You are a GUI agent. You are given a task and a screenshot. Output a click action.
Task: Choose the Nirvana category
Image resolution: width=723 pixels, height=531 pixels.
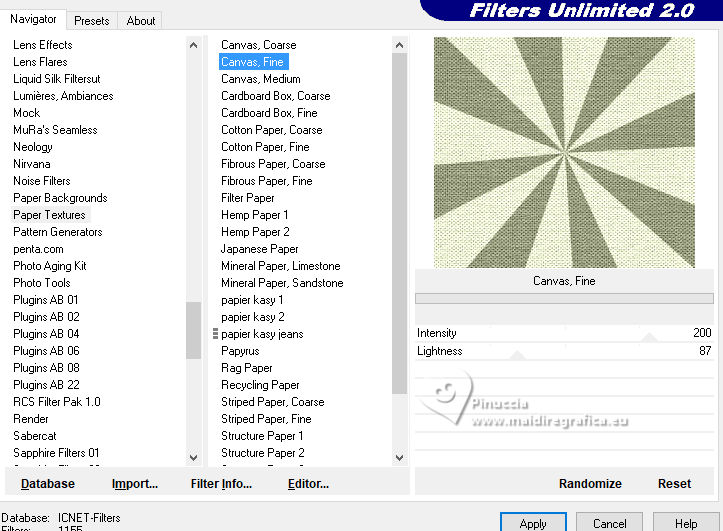click(32, 164)
